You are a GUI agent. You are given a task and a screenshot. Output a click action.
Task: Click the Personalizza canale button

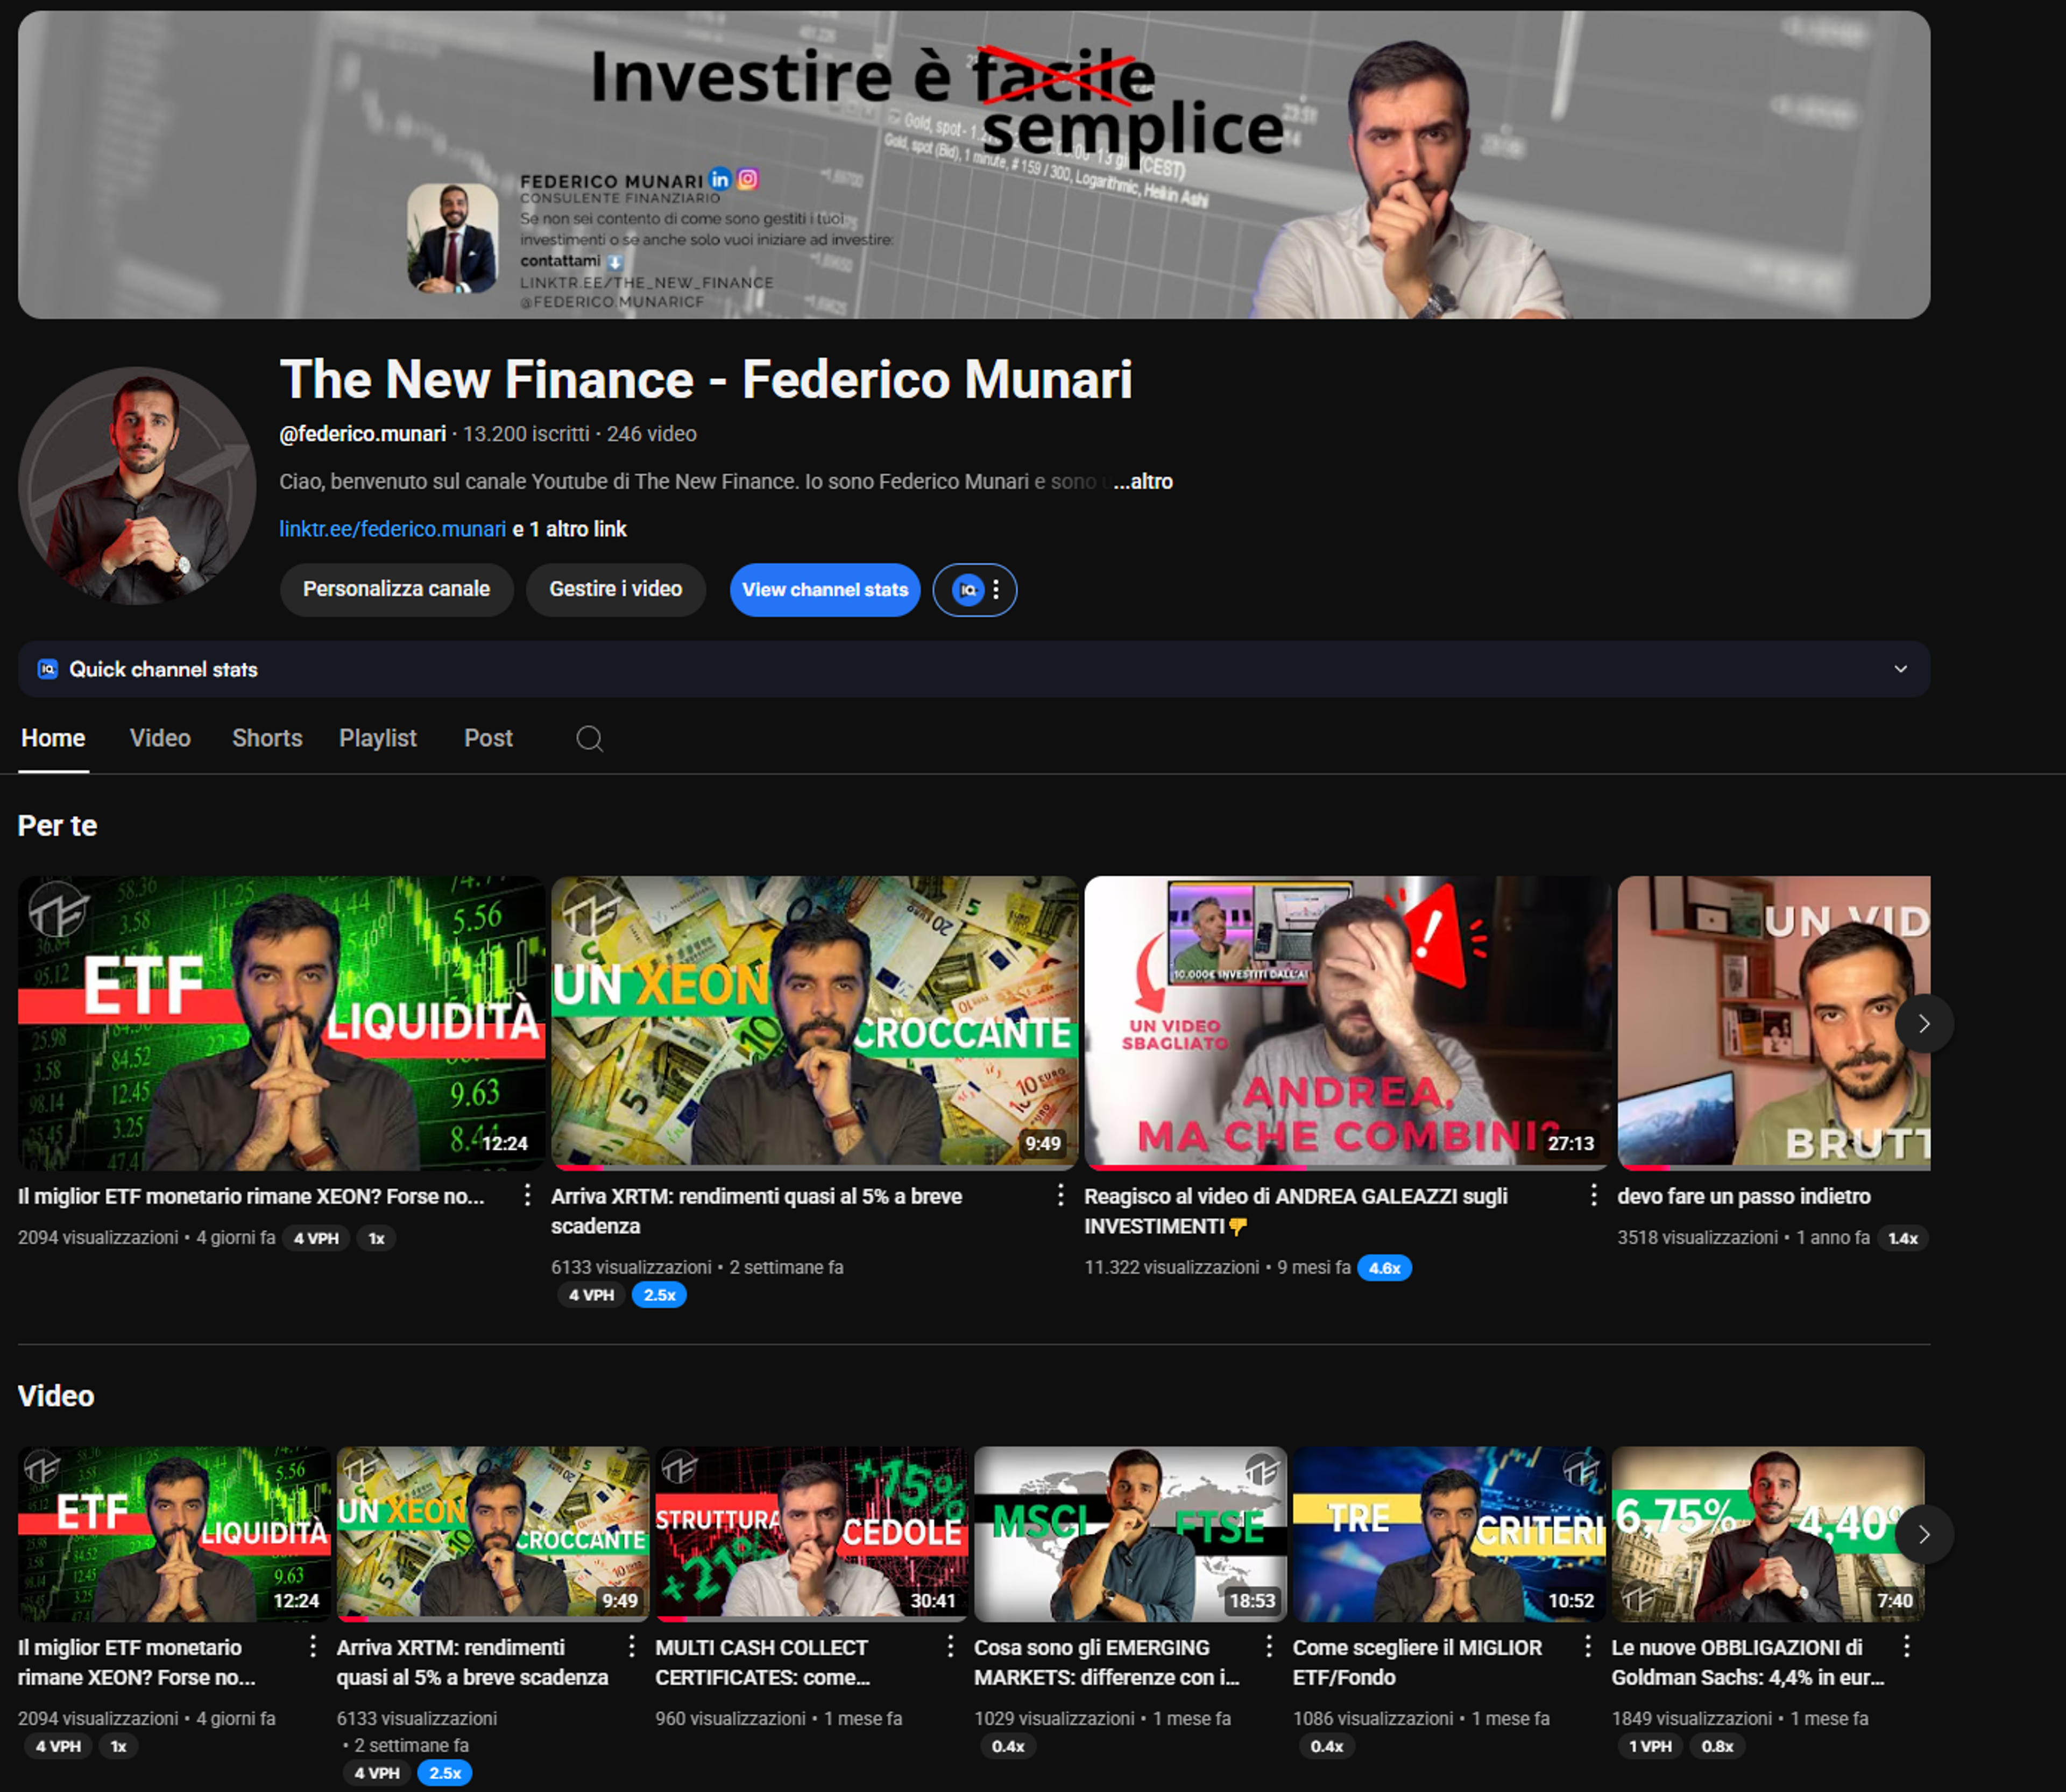click(x=396, y=589)
